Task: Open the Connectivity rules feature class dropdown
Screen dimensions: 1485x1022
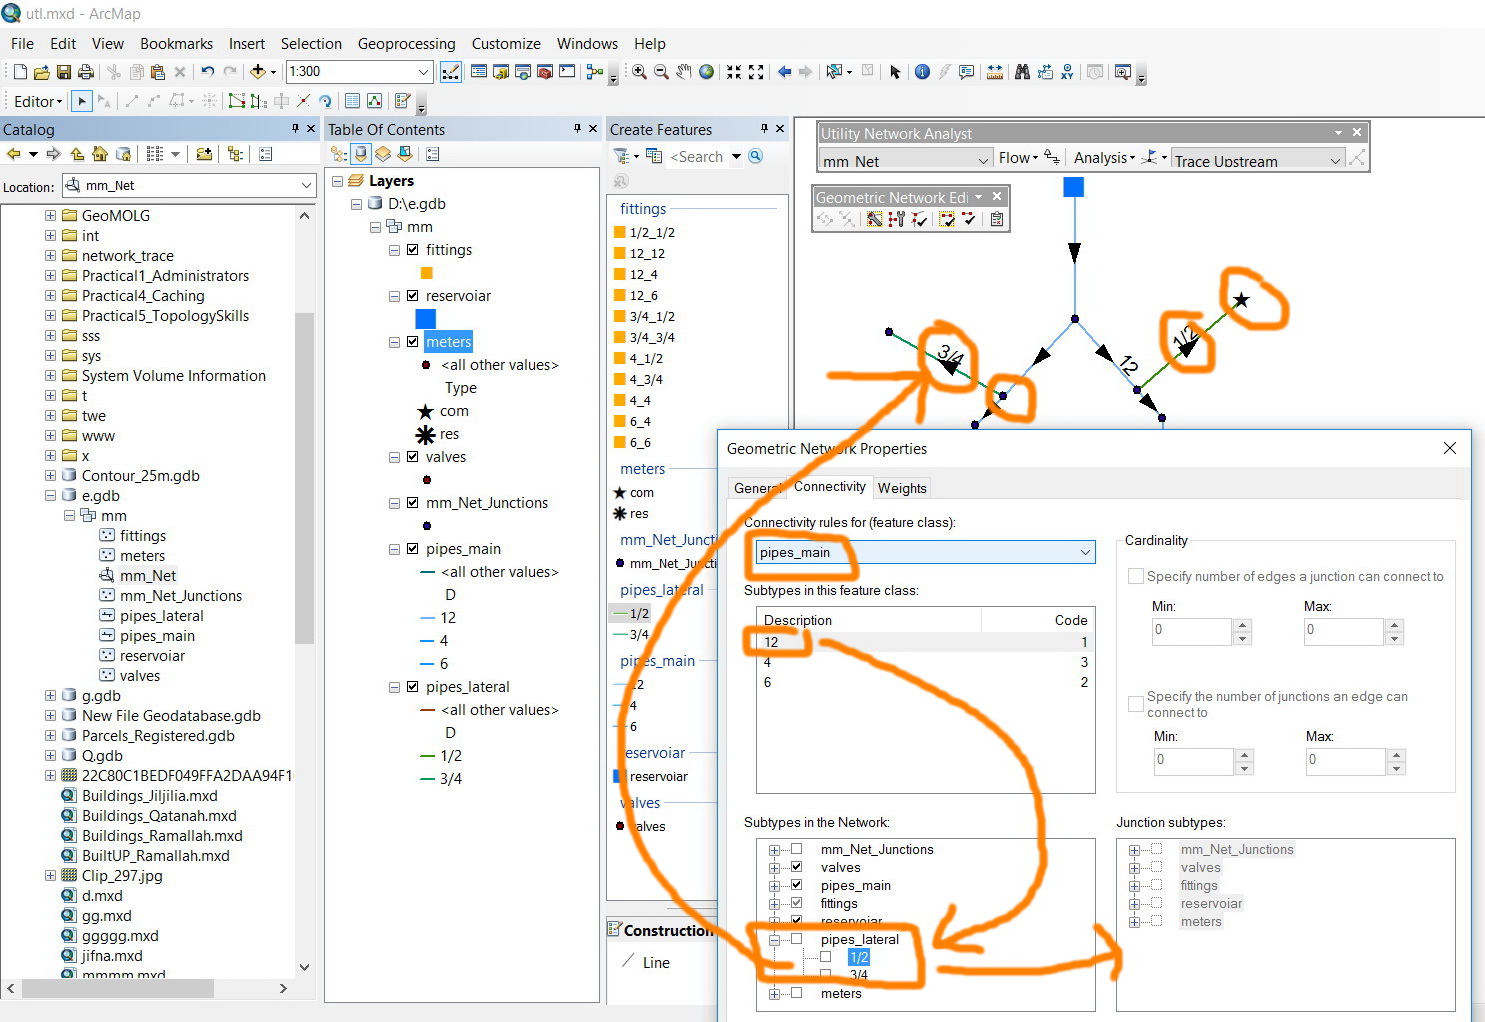Action: click(1085, 553)
